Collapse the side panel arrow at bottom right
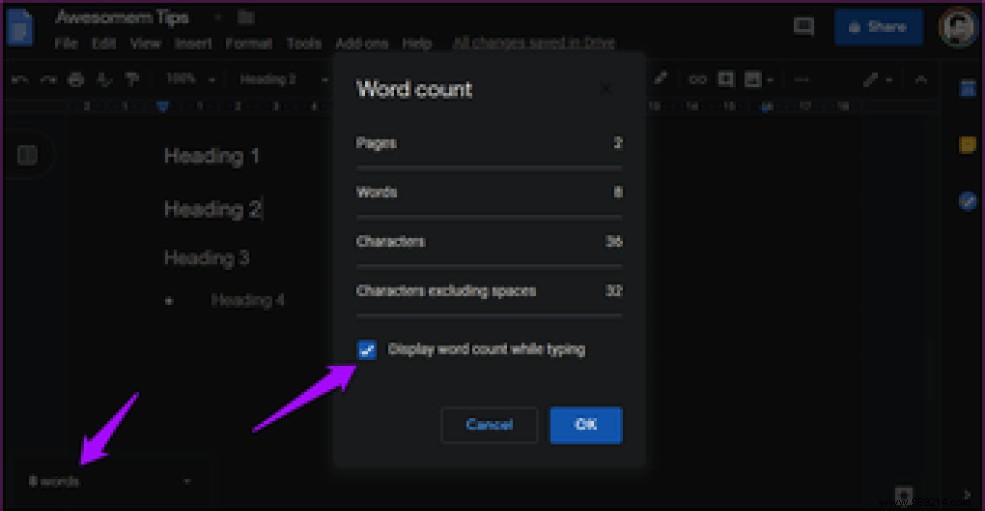The height and width of the screenshot is (511, 985). (x=967, y=495)
